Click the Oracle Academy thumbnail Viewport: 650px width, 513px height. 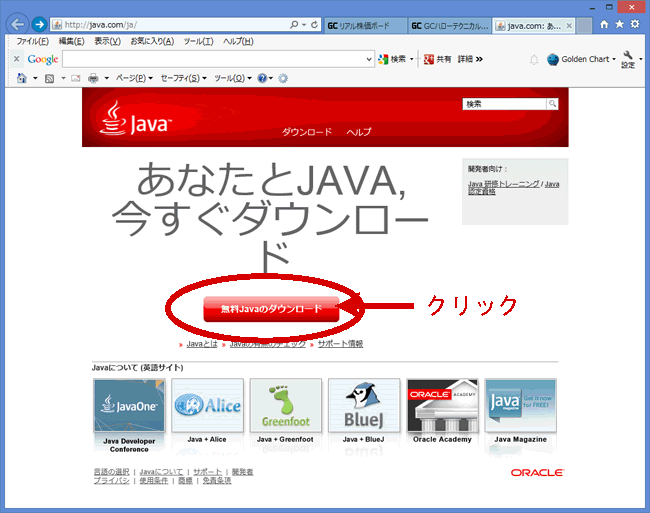(x=442, y=405)
